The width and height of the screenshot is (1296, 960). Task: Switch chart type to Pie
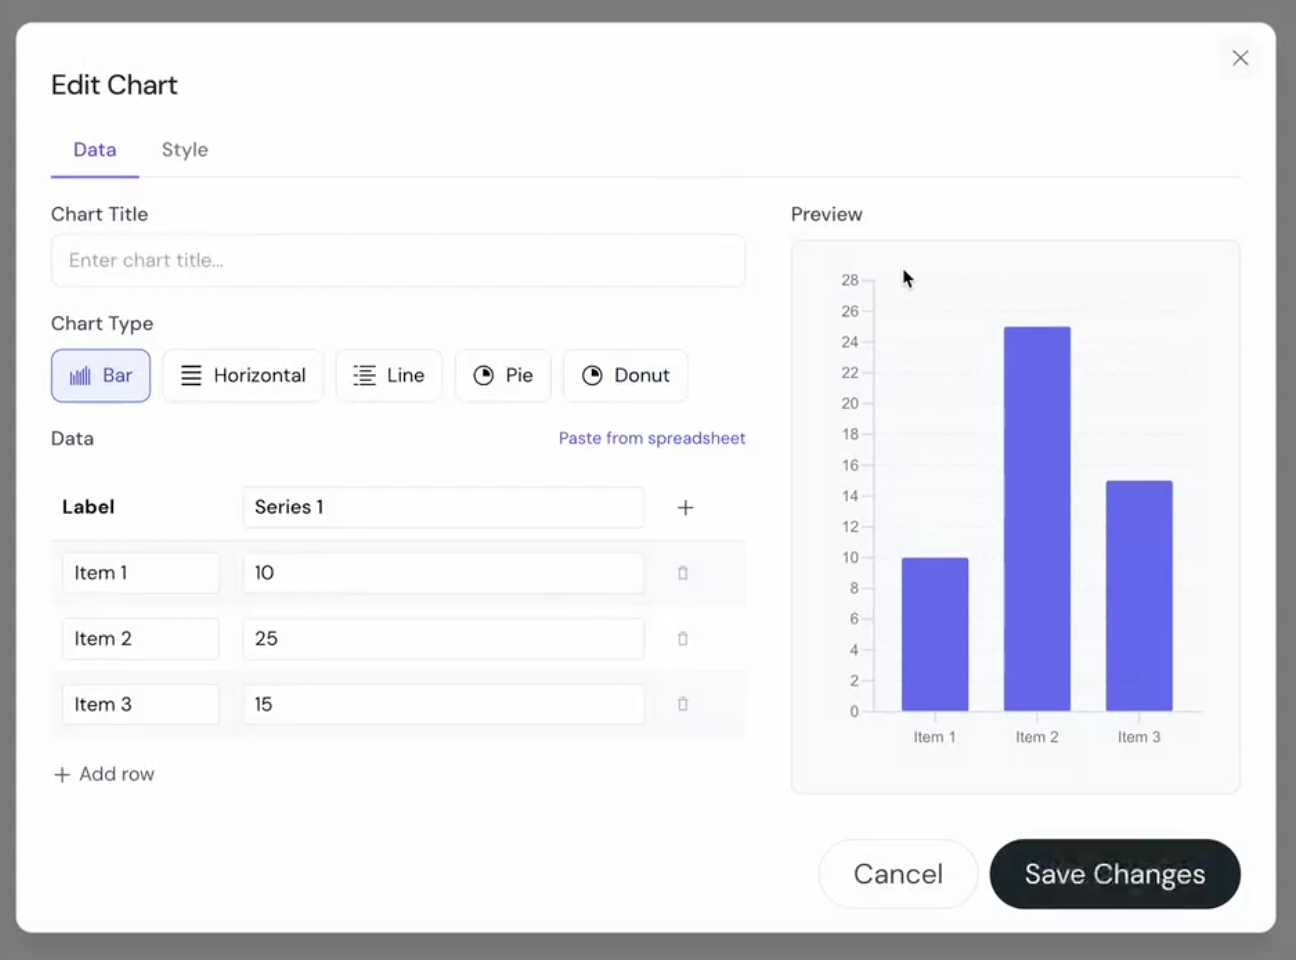click(503, 376)
